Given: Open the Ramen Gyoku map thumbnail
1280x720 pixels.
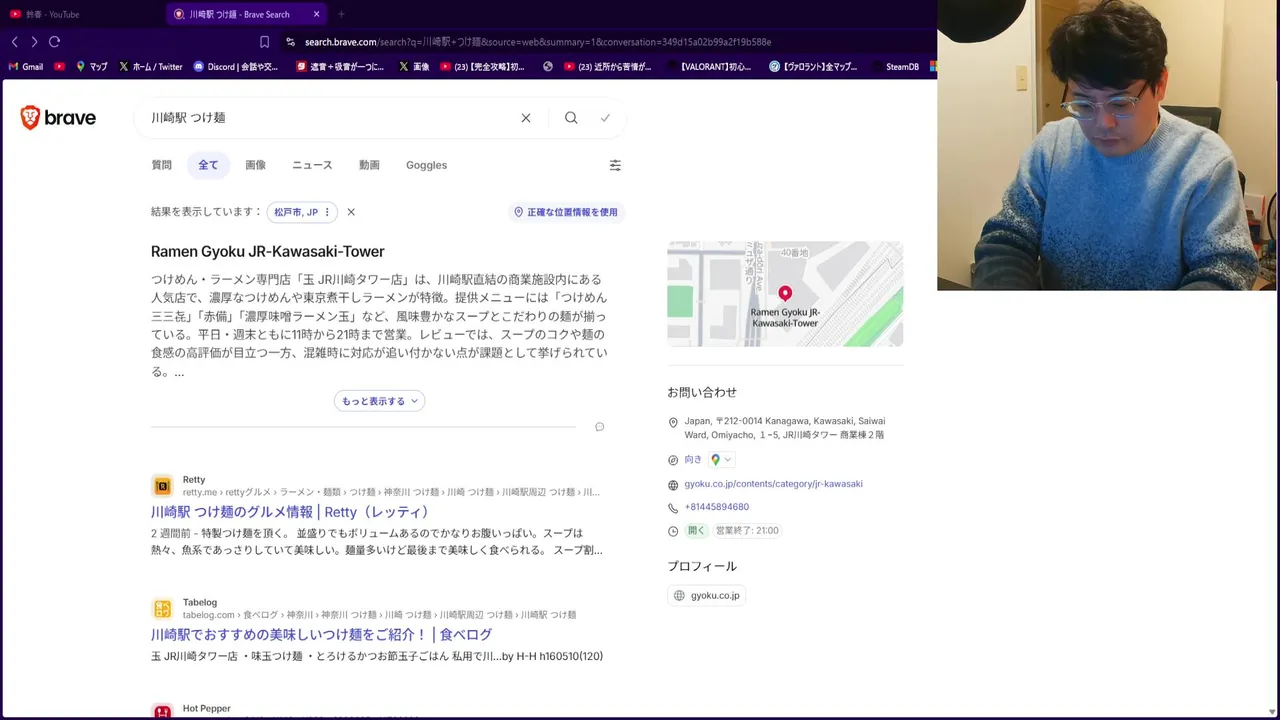Looking at the screenshot, I should 785,294.
